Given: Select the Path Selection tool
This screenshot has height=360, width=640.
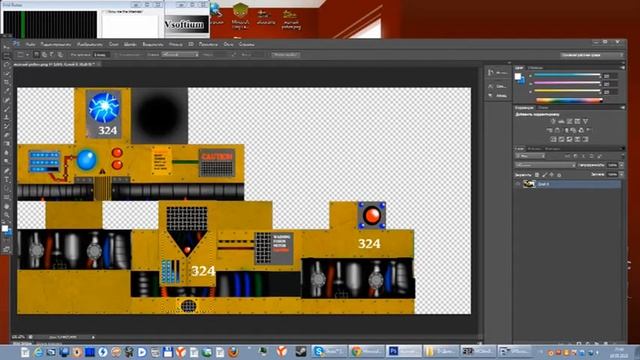Looking at the screenshot, I should coord(7,189).
